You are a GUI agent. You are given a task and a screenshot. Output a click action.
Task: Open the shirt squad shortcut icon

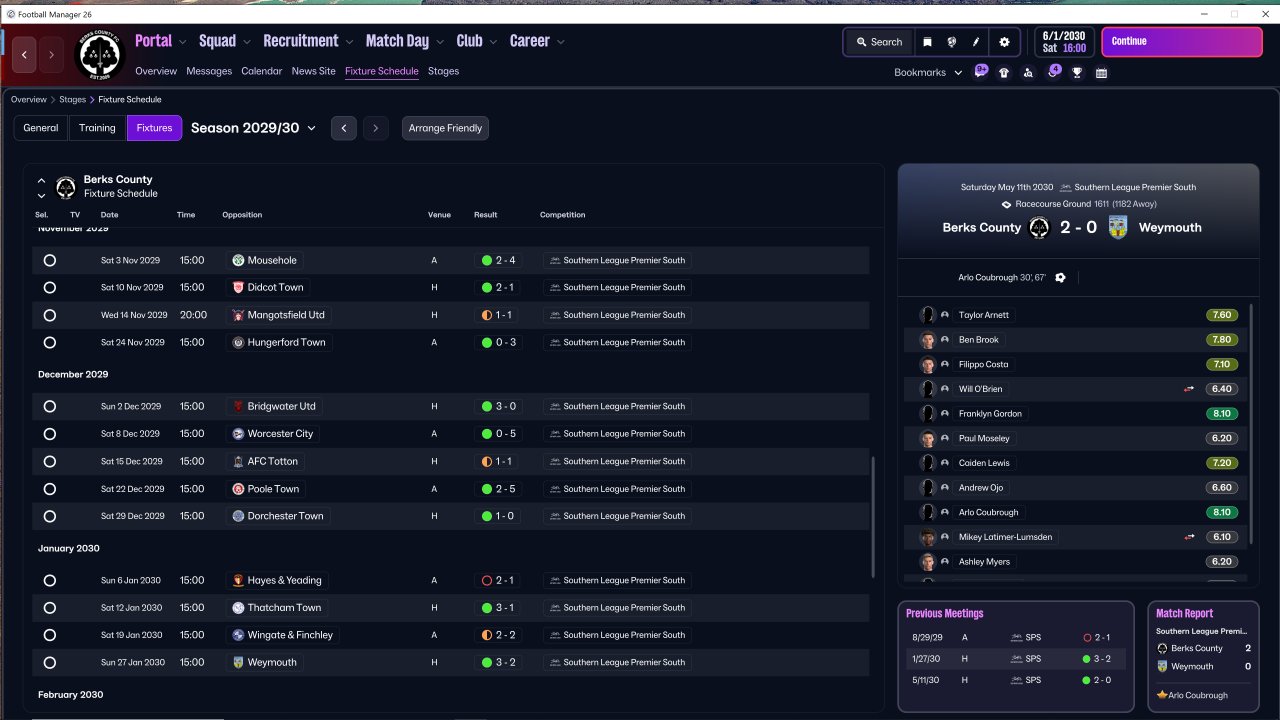1004,72
